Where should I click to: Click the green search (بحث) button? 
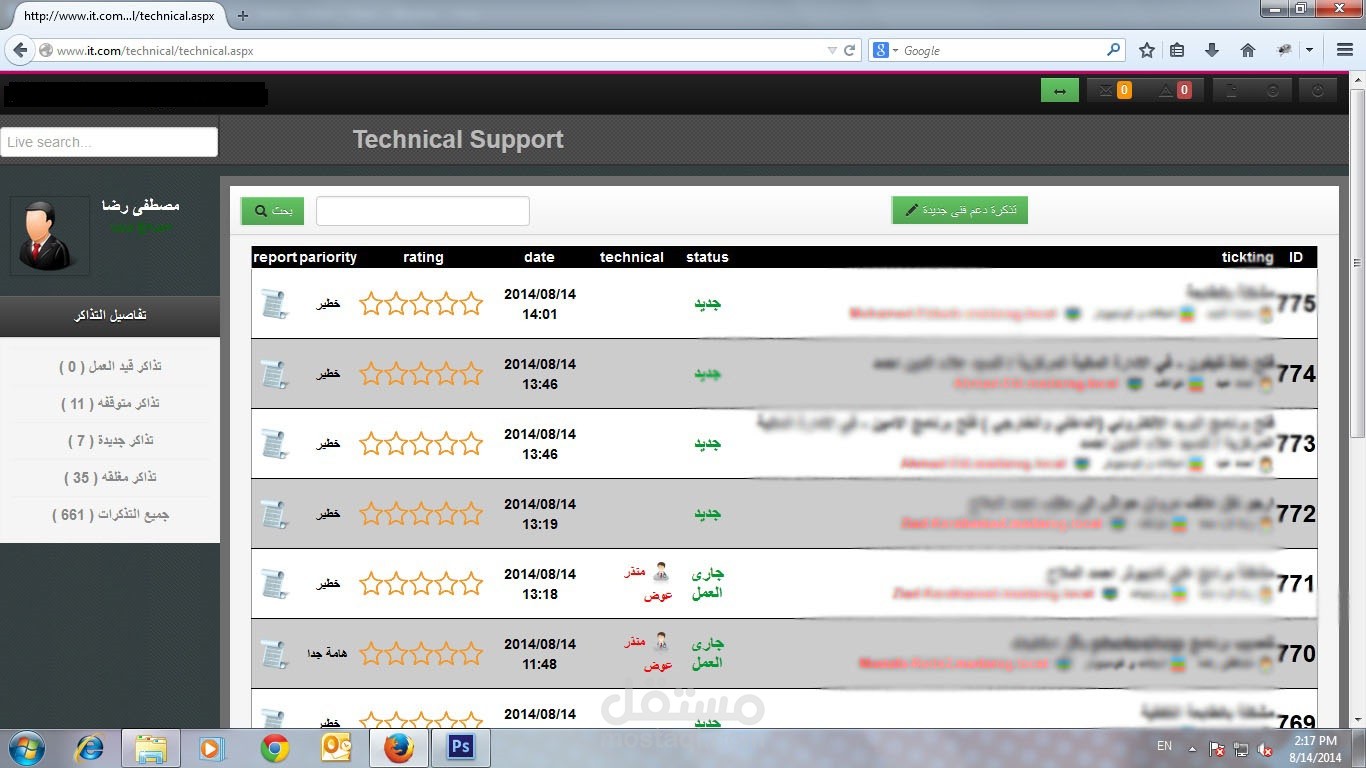272,211
